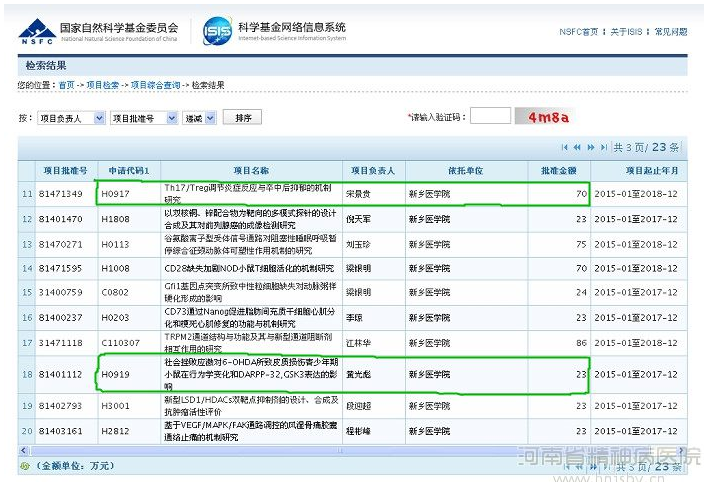Select approval number 81471595
707x482 pixels.
click(60, 268)
